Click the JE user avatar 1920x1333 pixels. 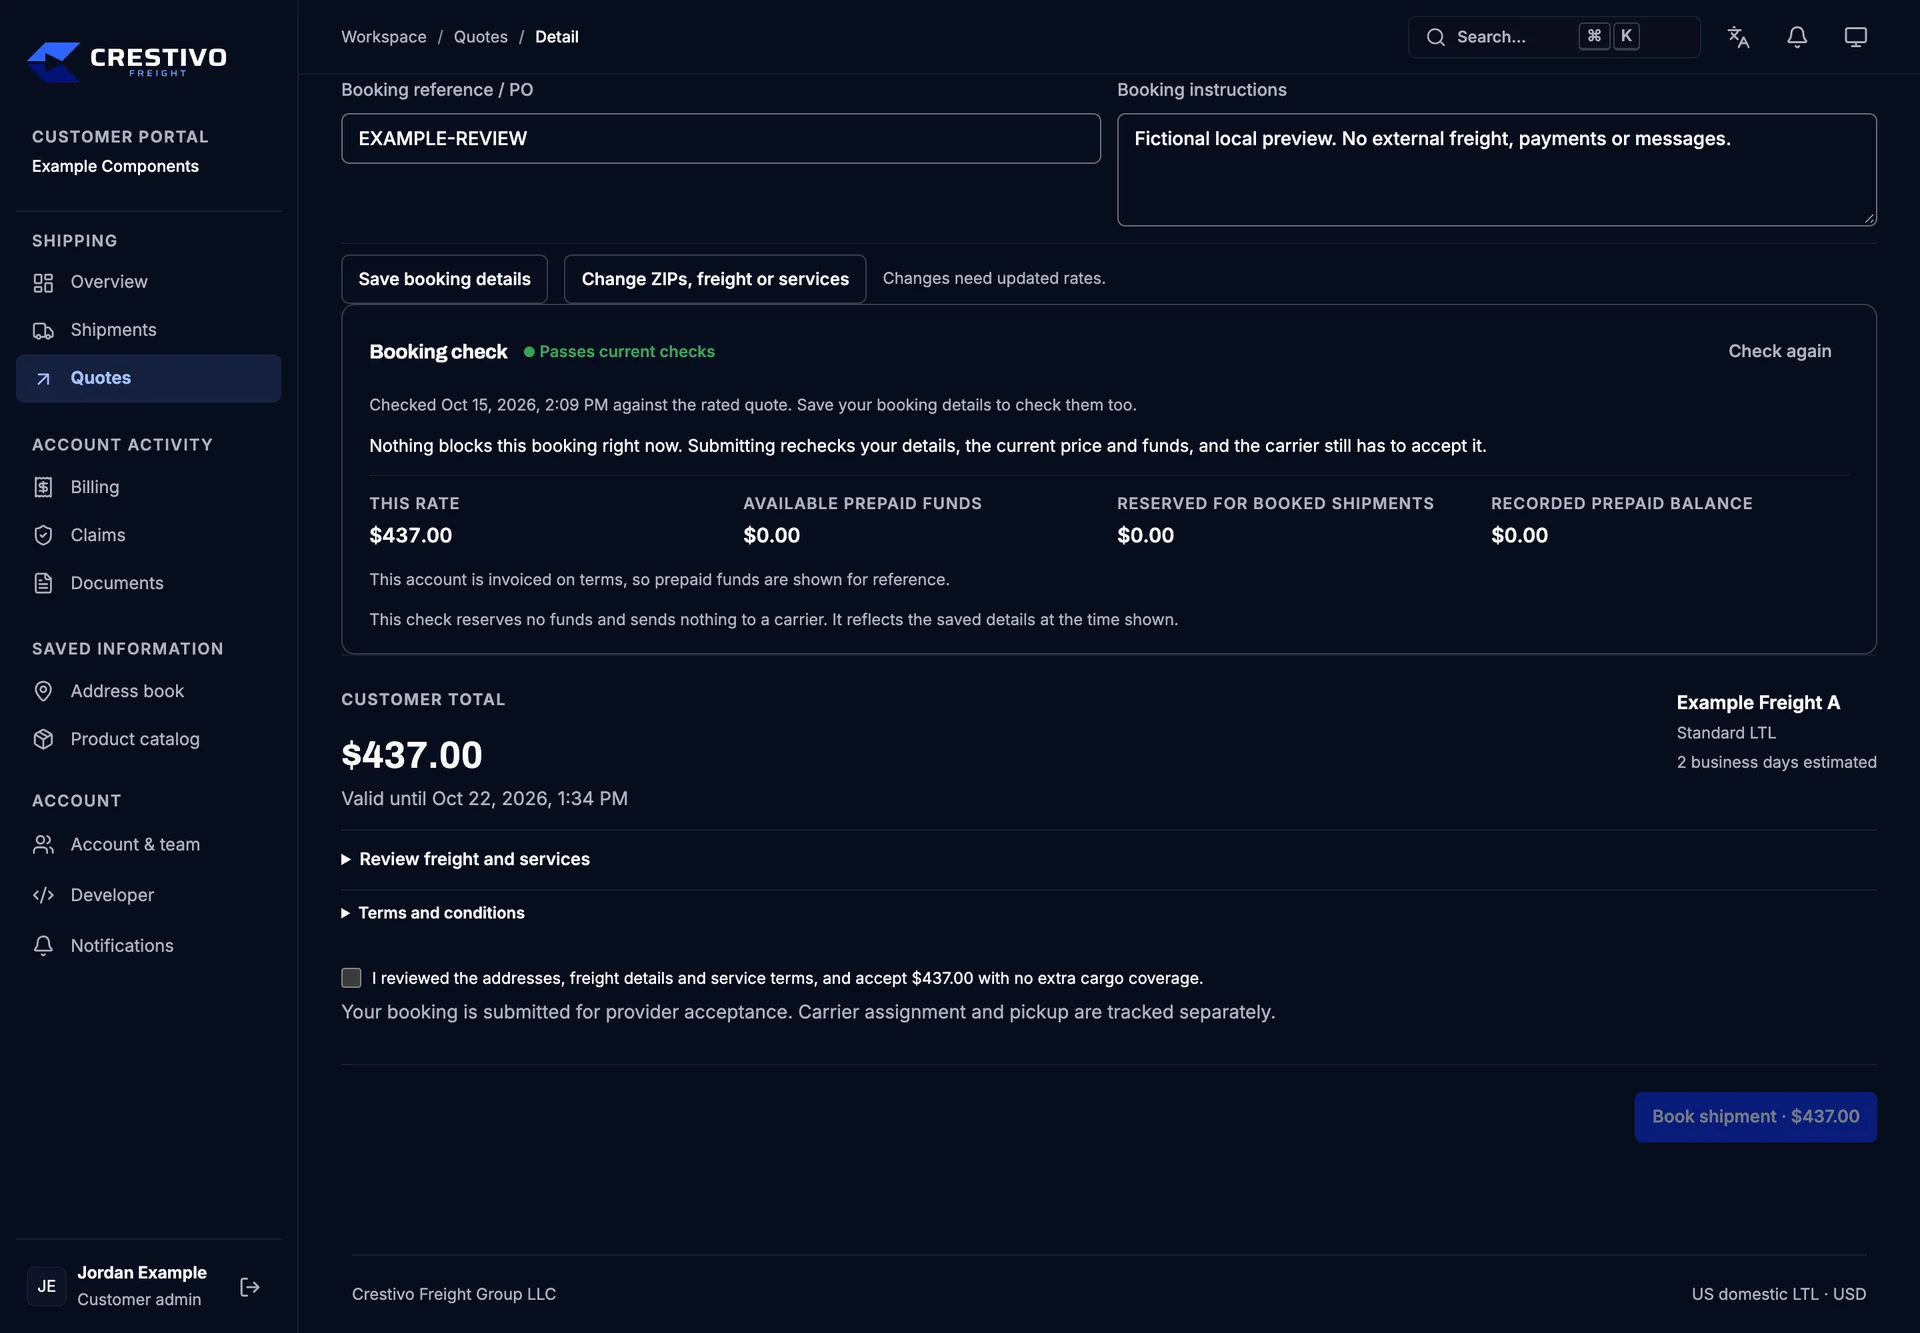coord(47,1287)
